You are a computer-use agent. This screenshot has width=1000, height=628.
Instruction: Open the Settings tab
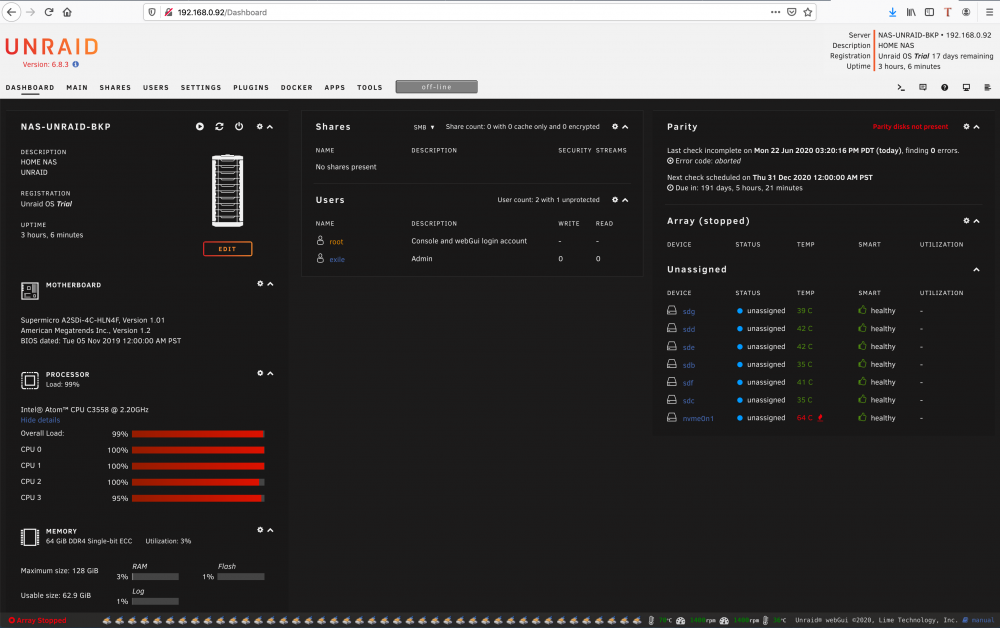(x=201, y=87)
